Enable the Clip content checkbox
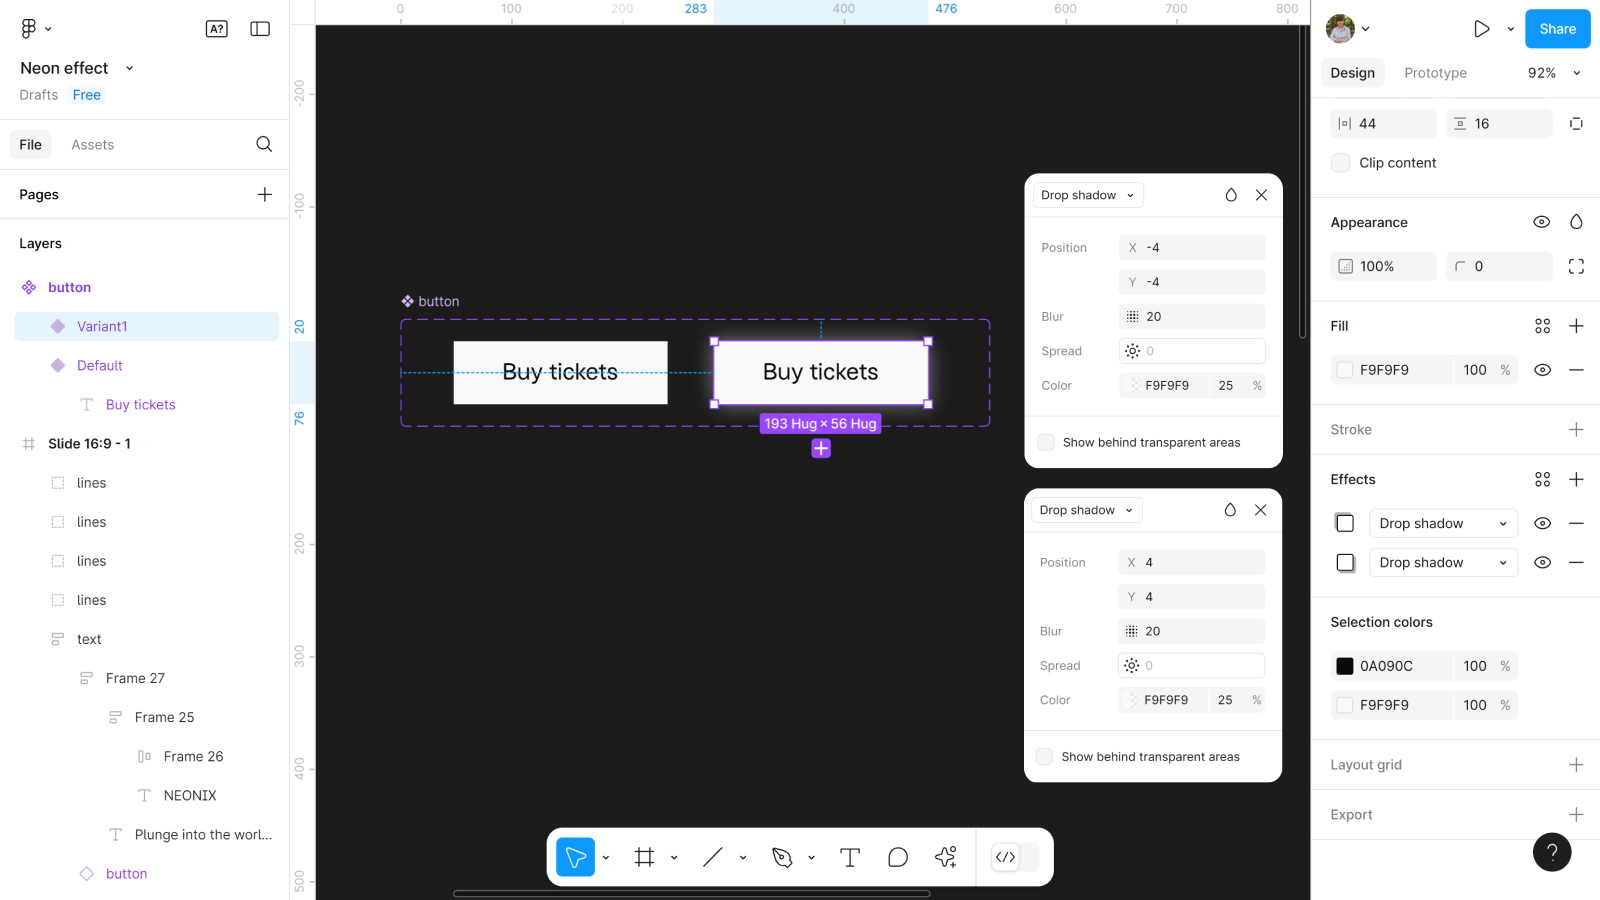The image size is (1600, 900). click(x=1341, y=163)
